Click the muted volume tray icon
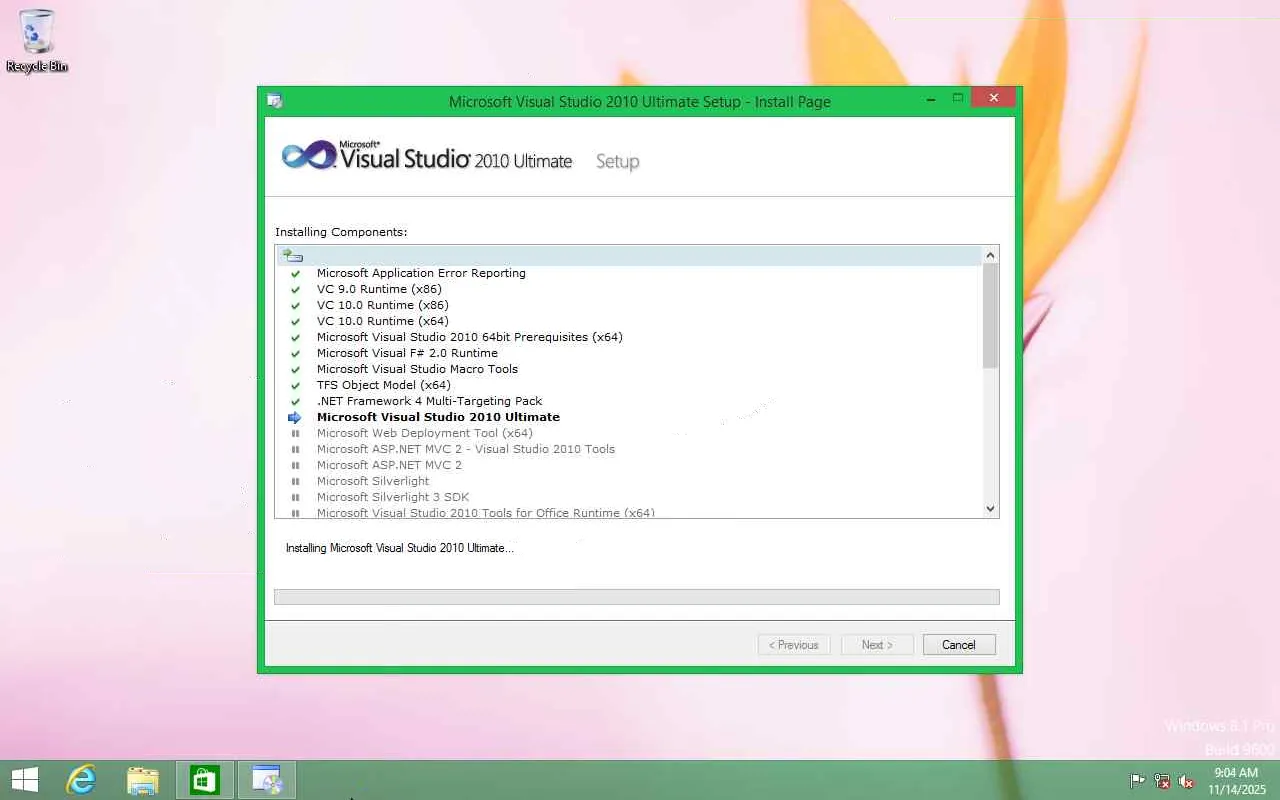This screenshot has width=1280, height=800. (x=1186, y=781)
